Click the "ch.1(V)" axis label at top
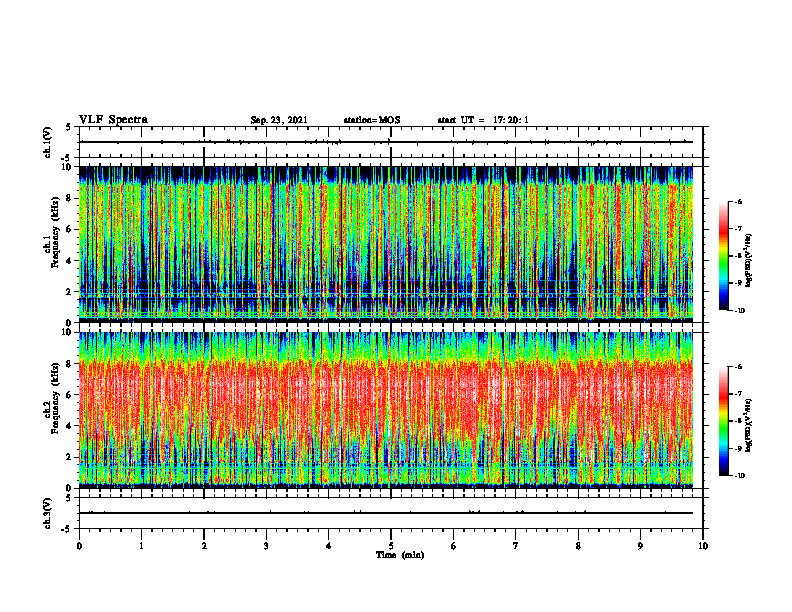The image size is (792, 612). (47, 142)
